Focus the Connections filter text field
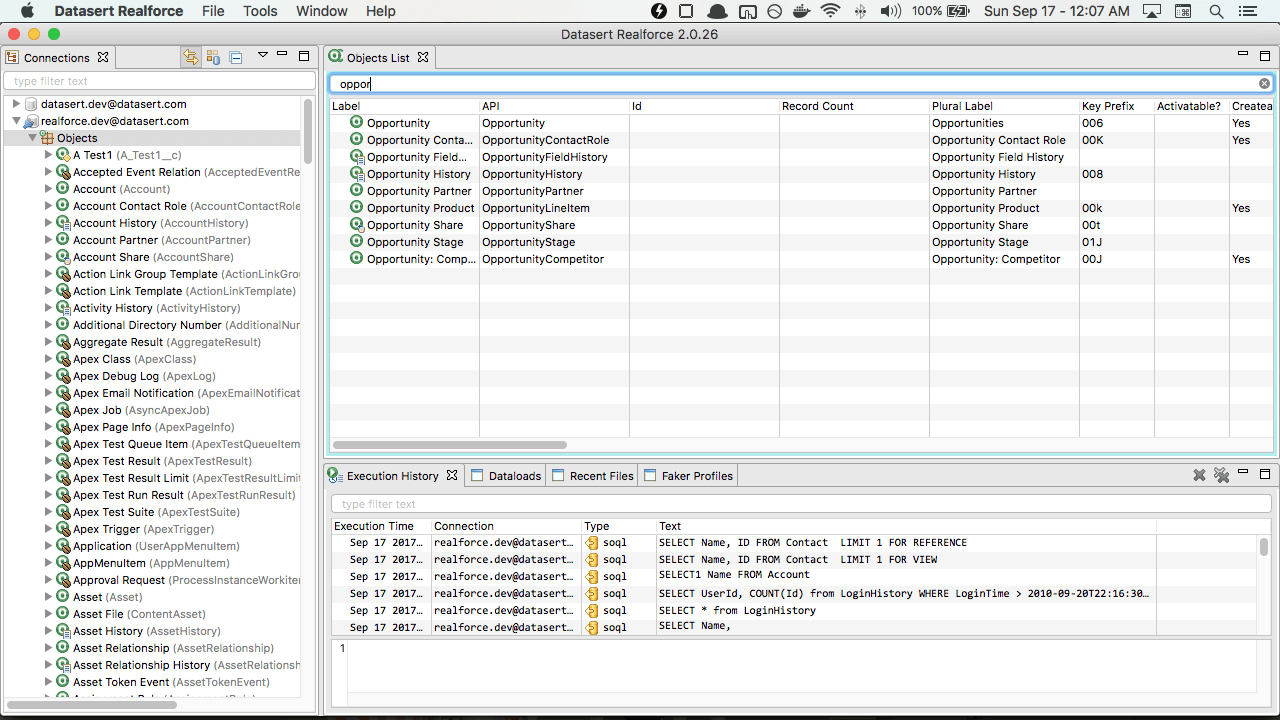The height and width of the screenshot is (720, 1280). pyautogui.click(x=160, y=81)
